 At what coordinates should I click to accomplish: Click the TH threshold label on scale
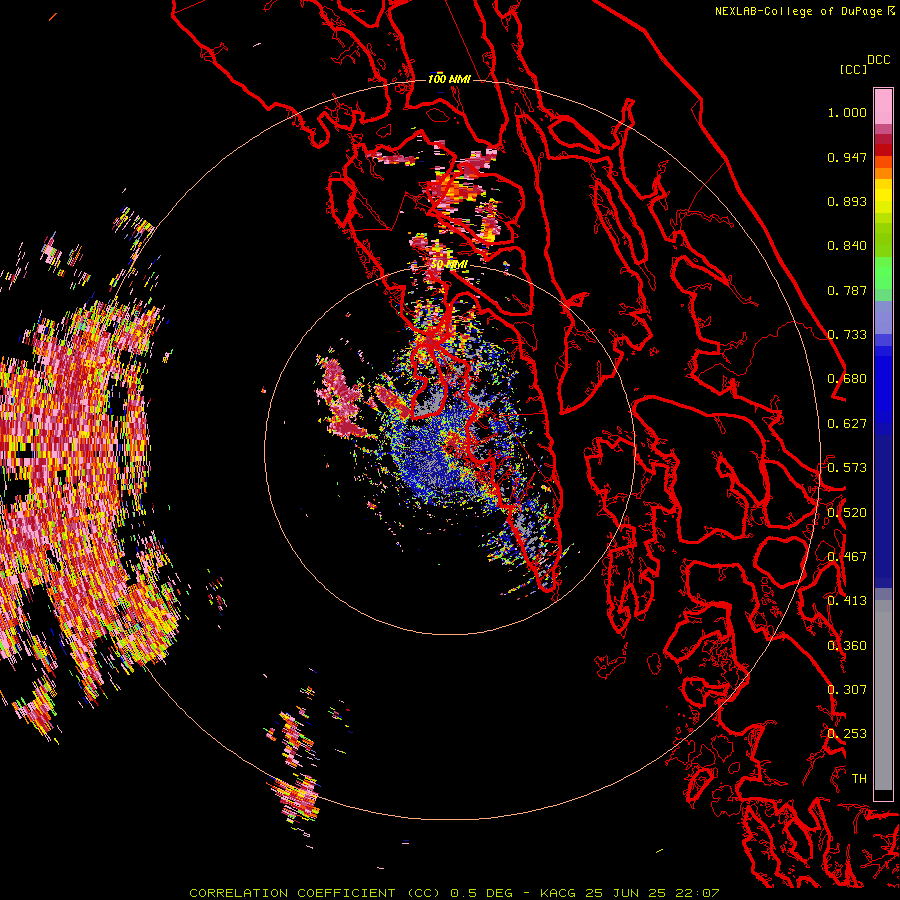(859, 779)
